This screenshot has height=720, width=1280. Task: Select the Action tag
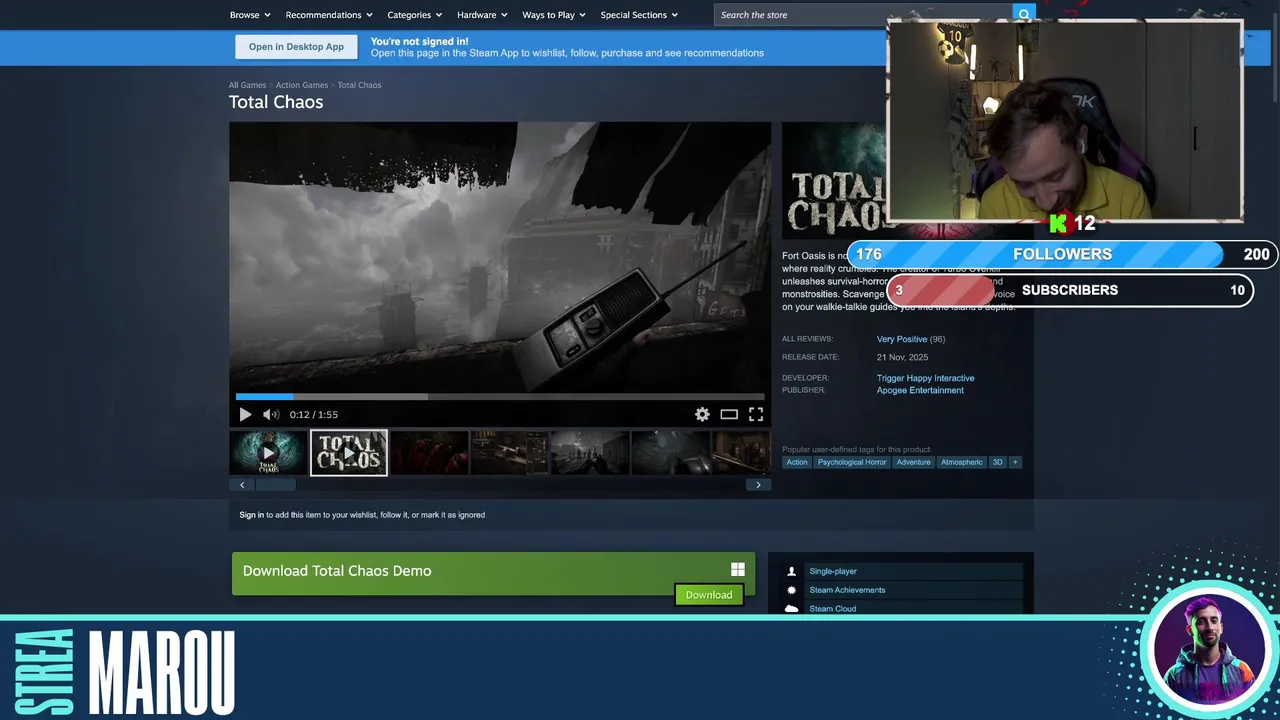point(797,462)
